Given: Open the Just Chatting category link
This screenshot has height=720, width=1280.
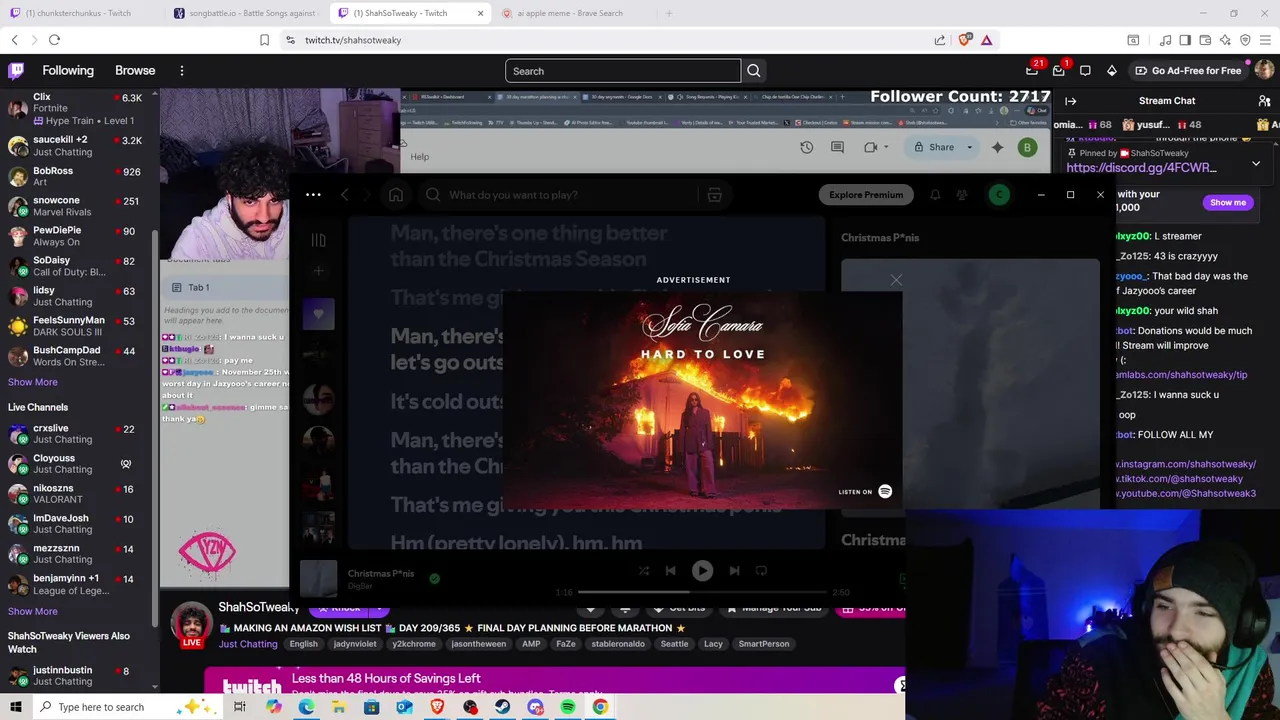Looking at the screenshot, I should (x=248, y=644).
